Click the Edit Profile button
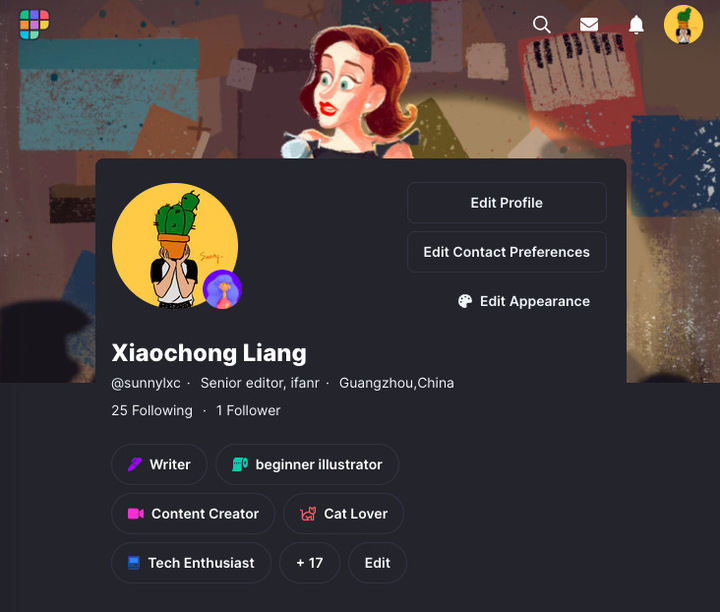720x612 pixels. tap(506, 202)
